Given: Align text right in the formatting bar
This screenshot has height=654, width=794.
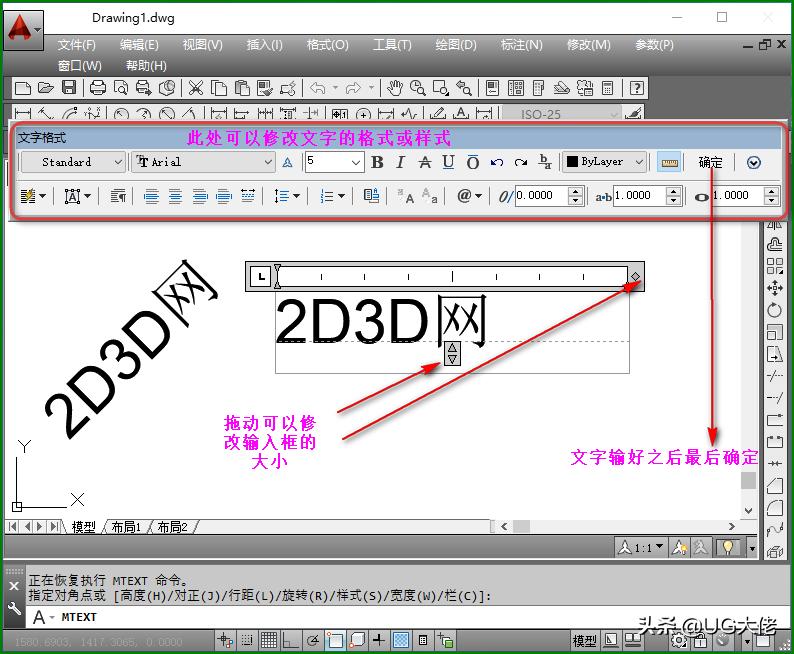Looking at the screenshot, I should point(200,196).
